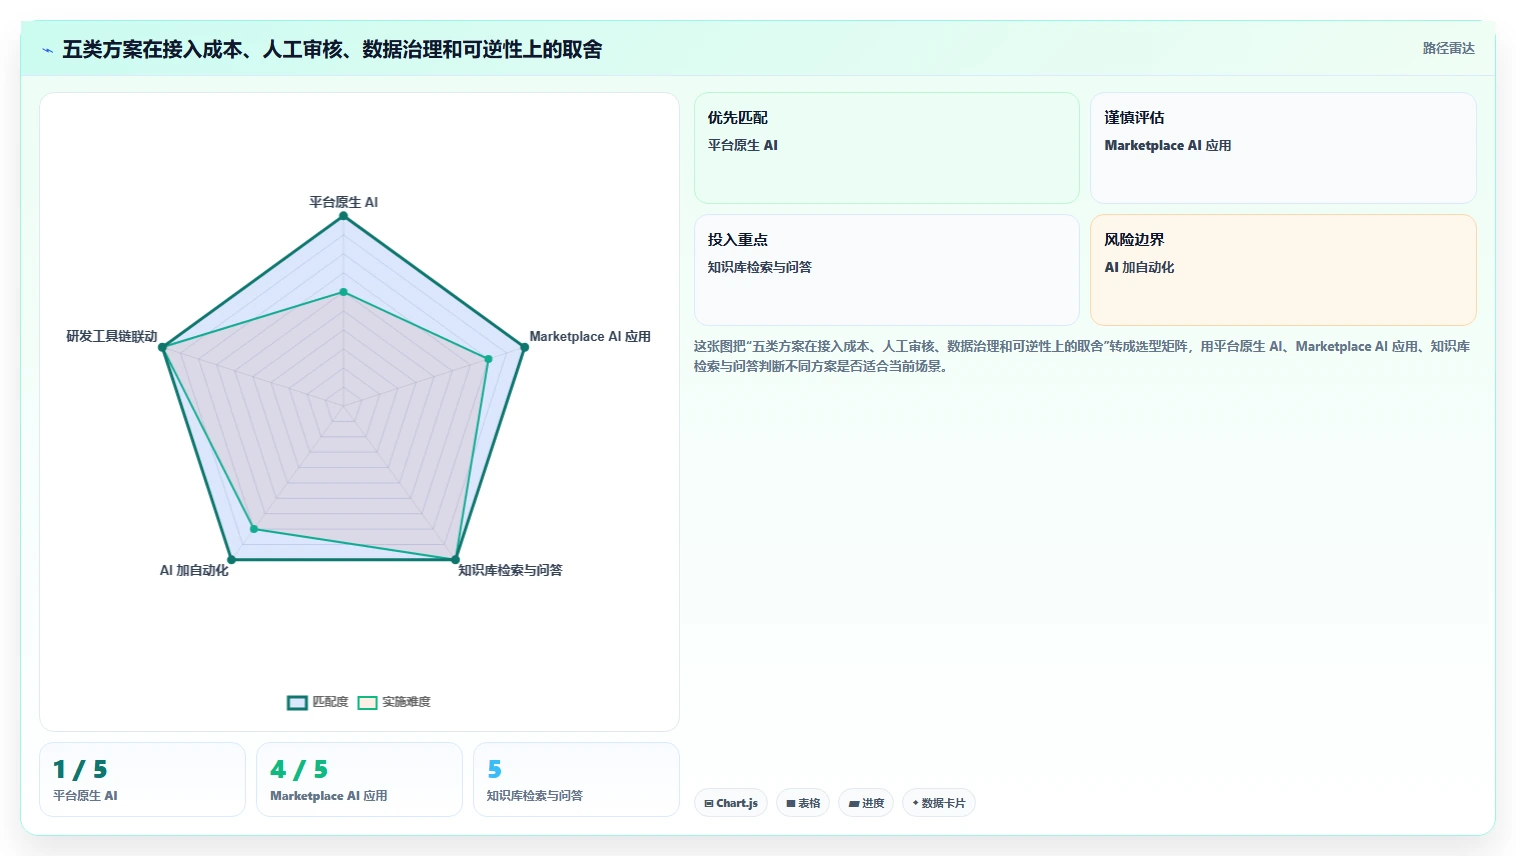1516x856 pixels.
Task: Click the lightning icon before the title
Action: [x=47, y=50]
